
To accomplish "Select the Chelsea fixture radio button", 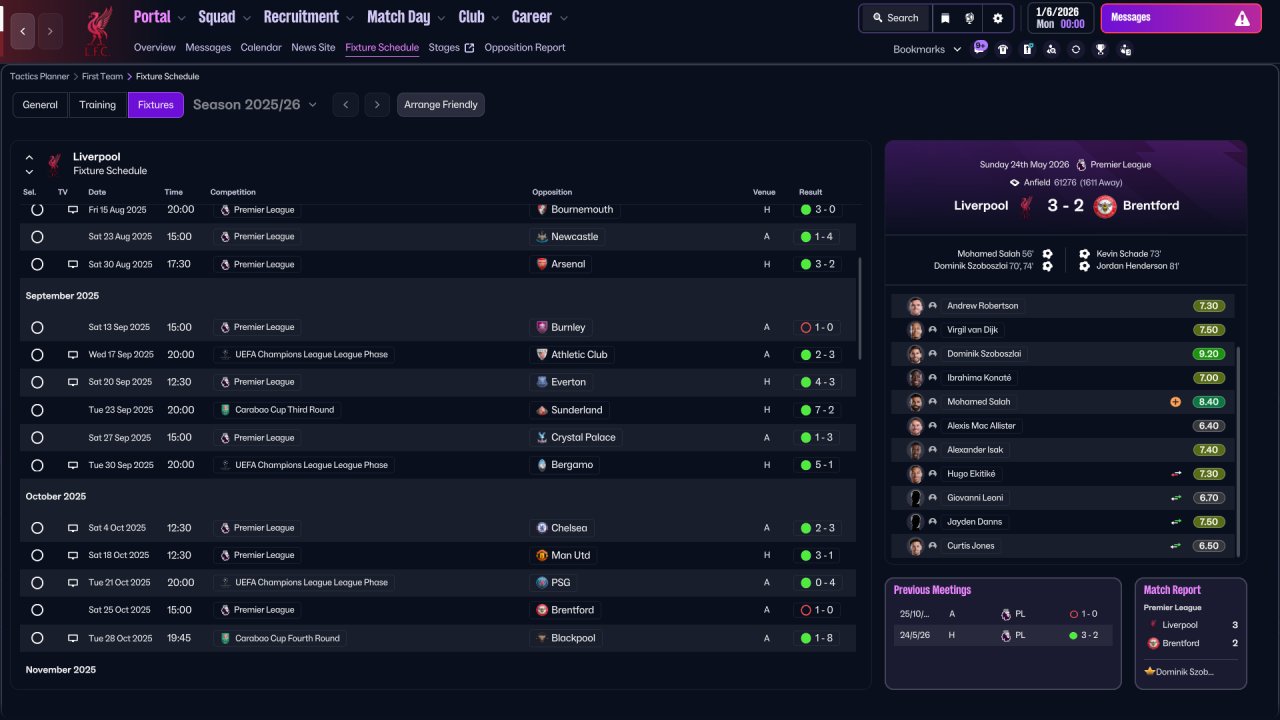I will 37,528.
